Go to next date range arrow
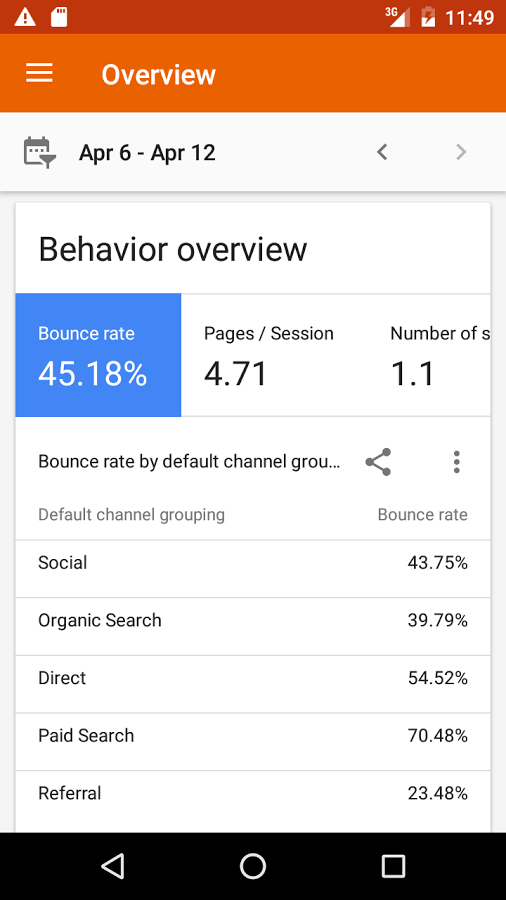This screenshot has height=900, width=506. pyautogui.click(x=461, y=152)
